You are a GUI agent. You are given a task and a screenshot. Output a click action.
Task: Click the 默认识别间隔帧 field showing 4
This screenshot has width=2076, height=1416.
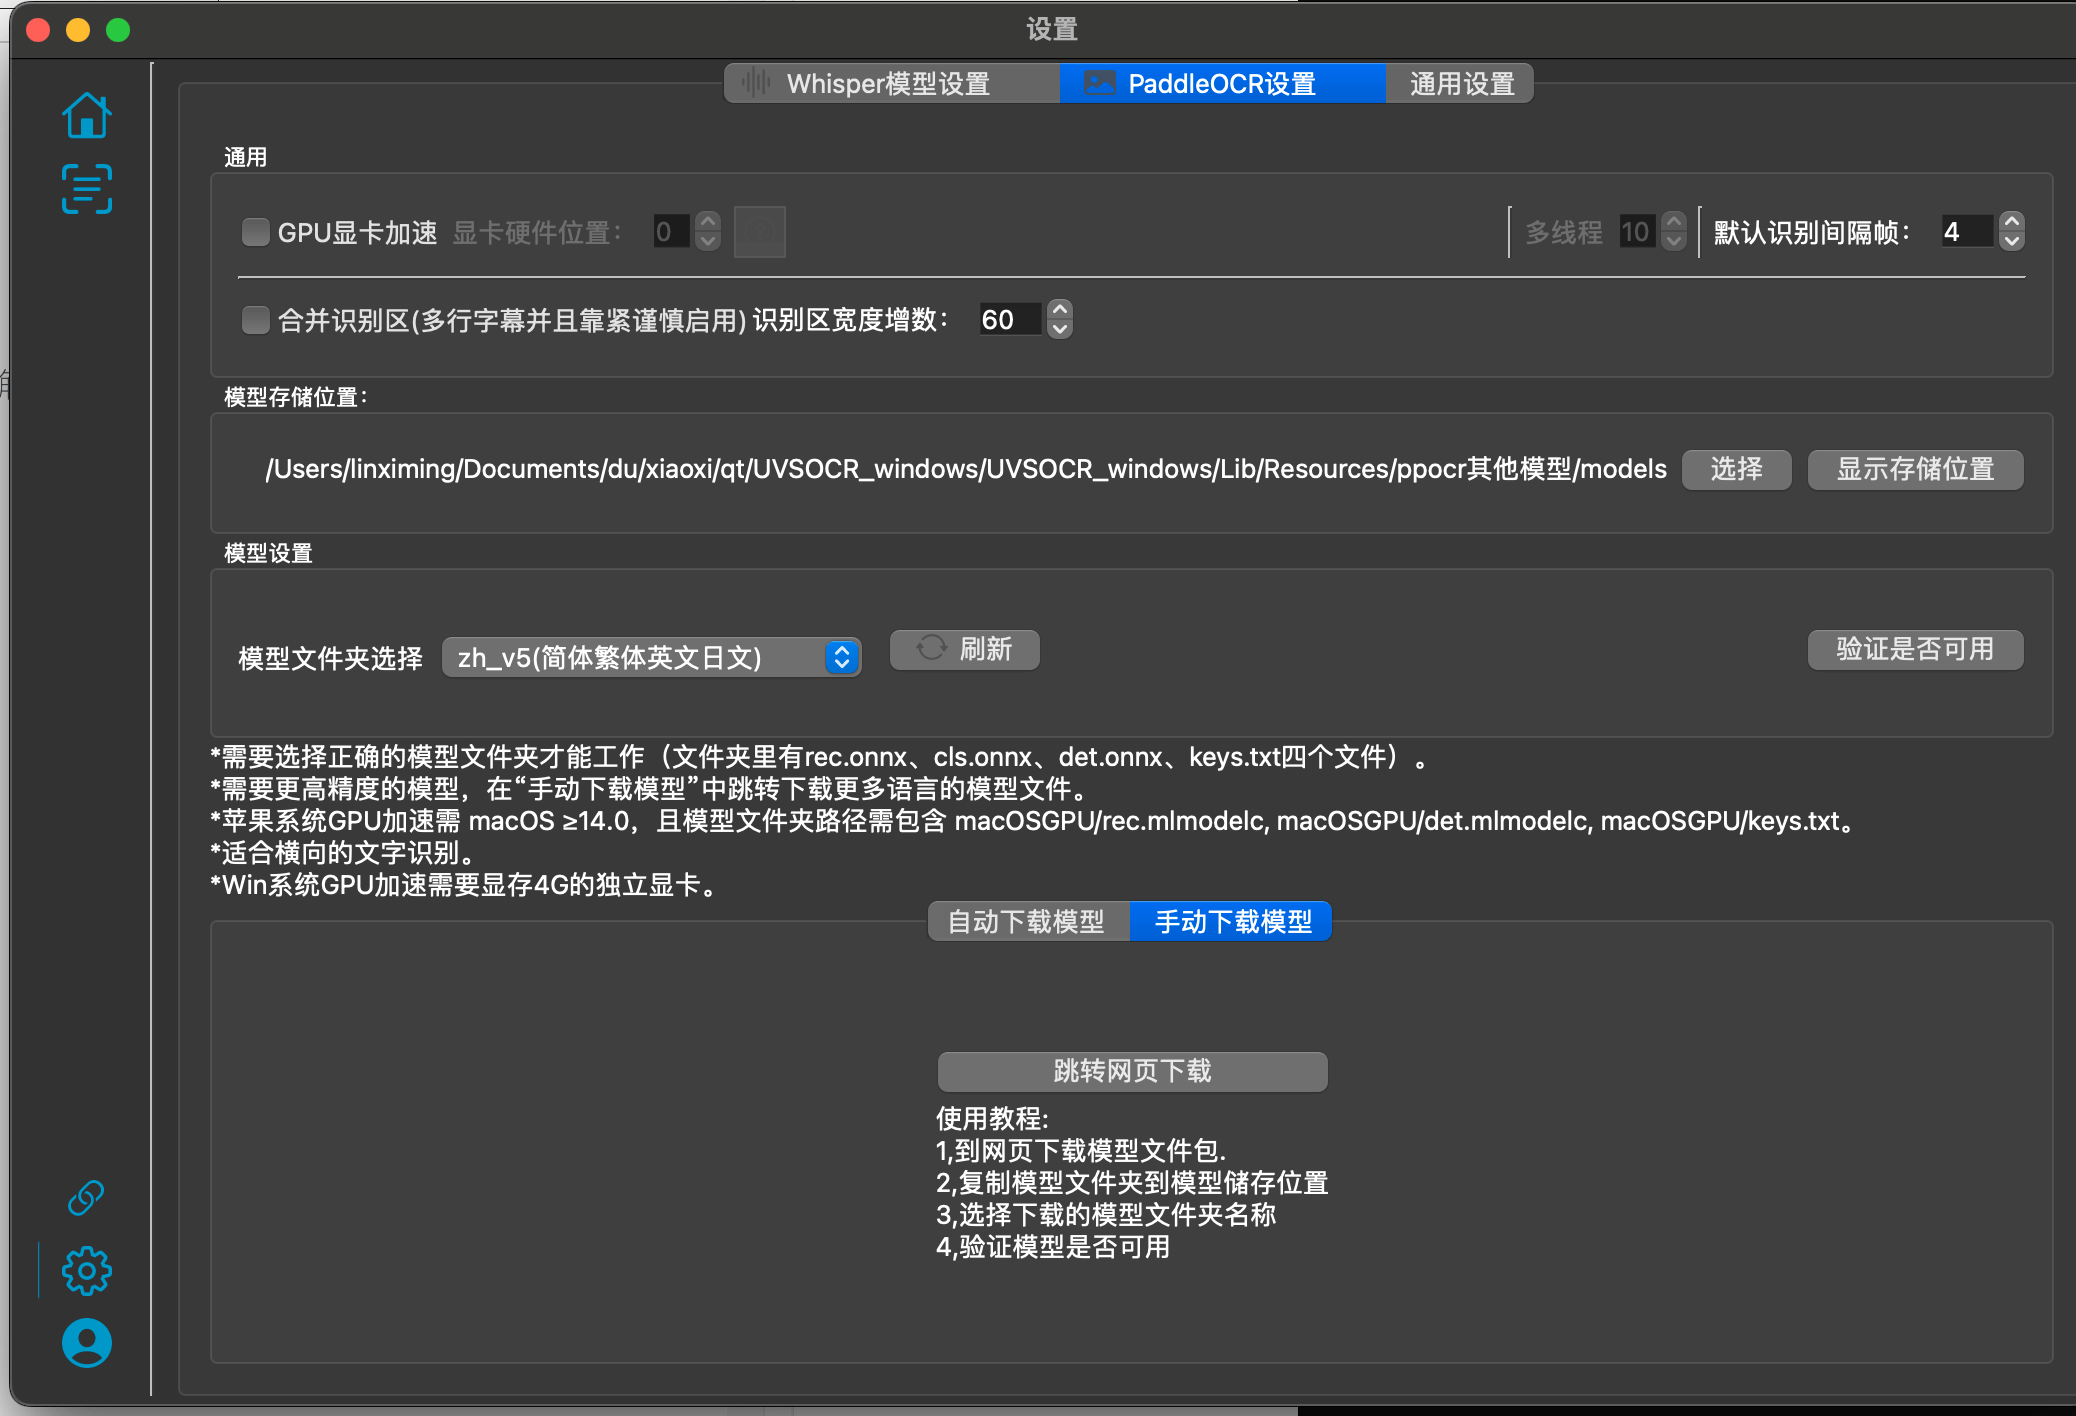tap(1966, 232)
